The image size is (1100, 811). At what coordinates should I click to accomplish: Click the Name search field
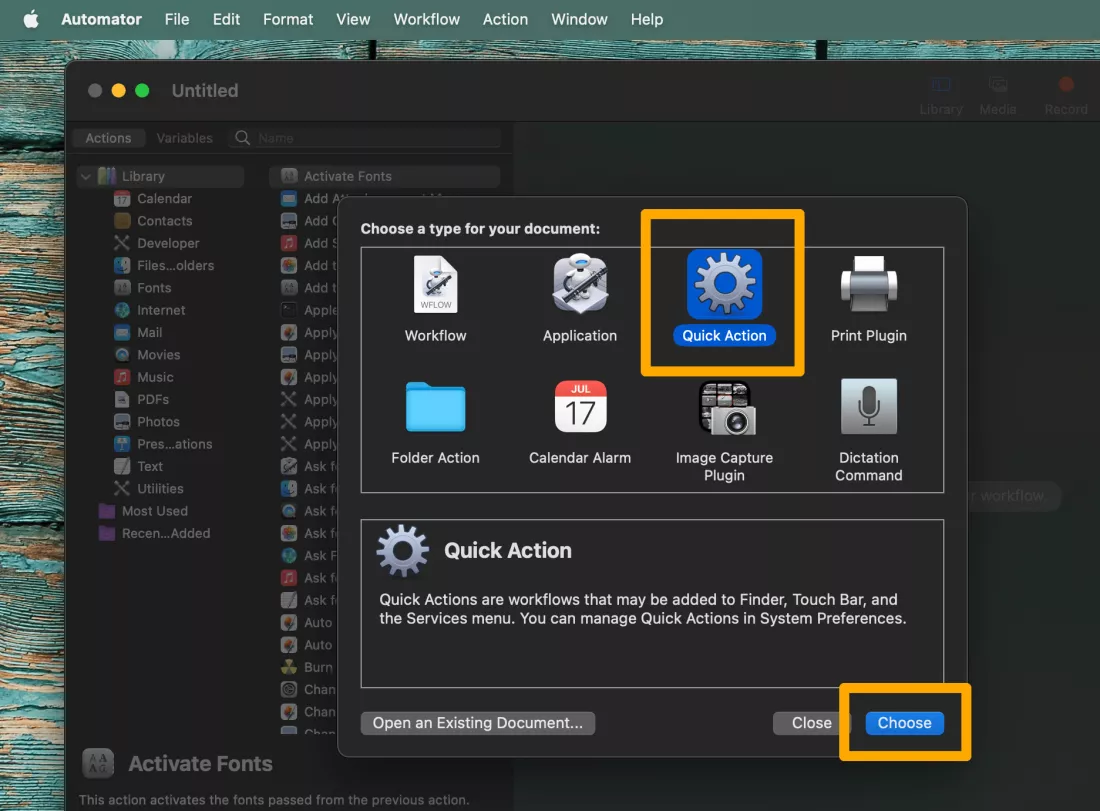[x=365, y=138]
